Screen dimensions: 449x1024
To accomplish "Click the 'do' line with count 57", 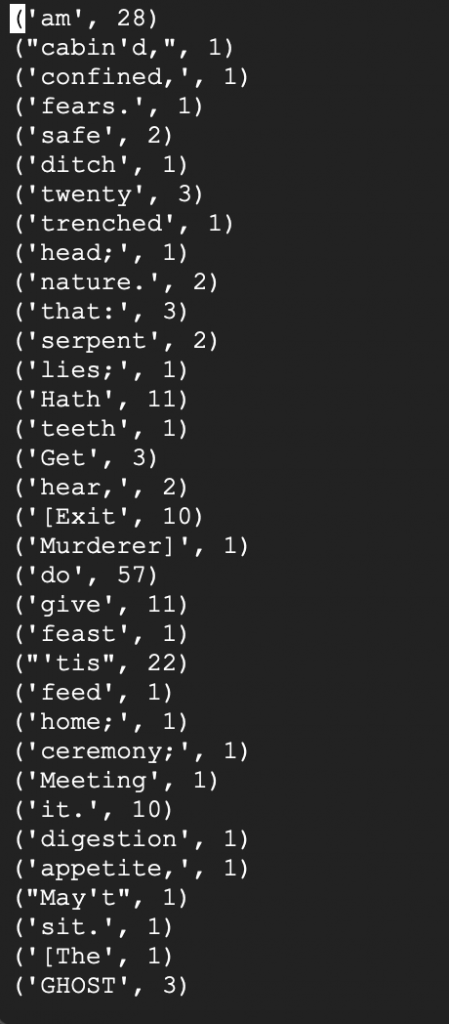I will coord(86,575).
